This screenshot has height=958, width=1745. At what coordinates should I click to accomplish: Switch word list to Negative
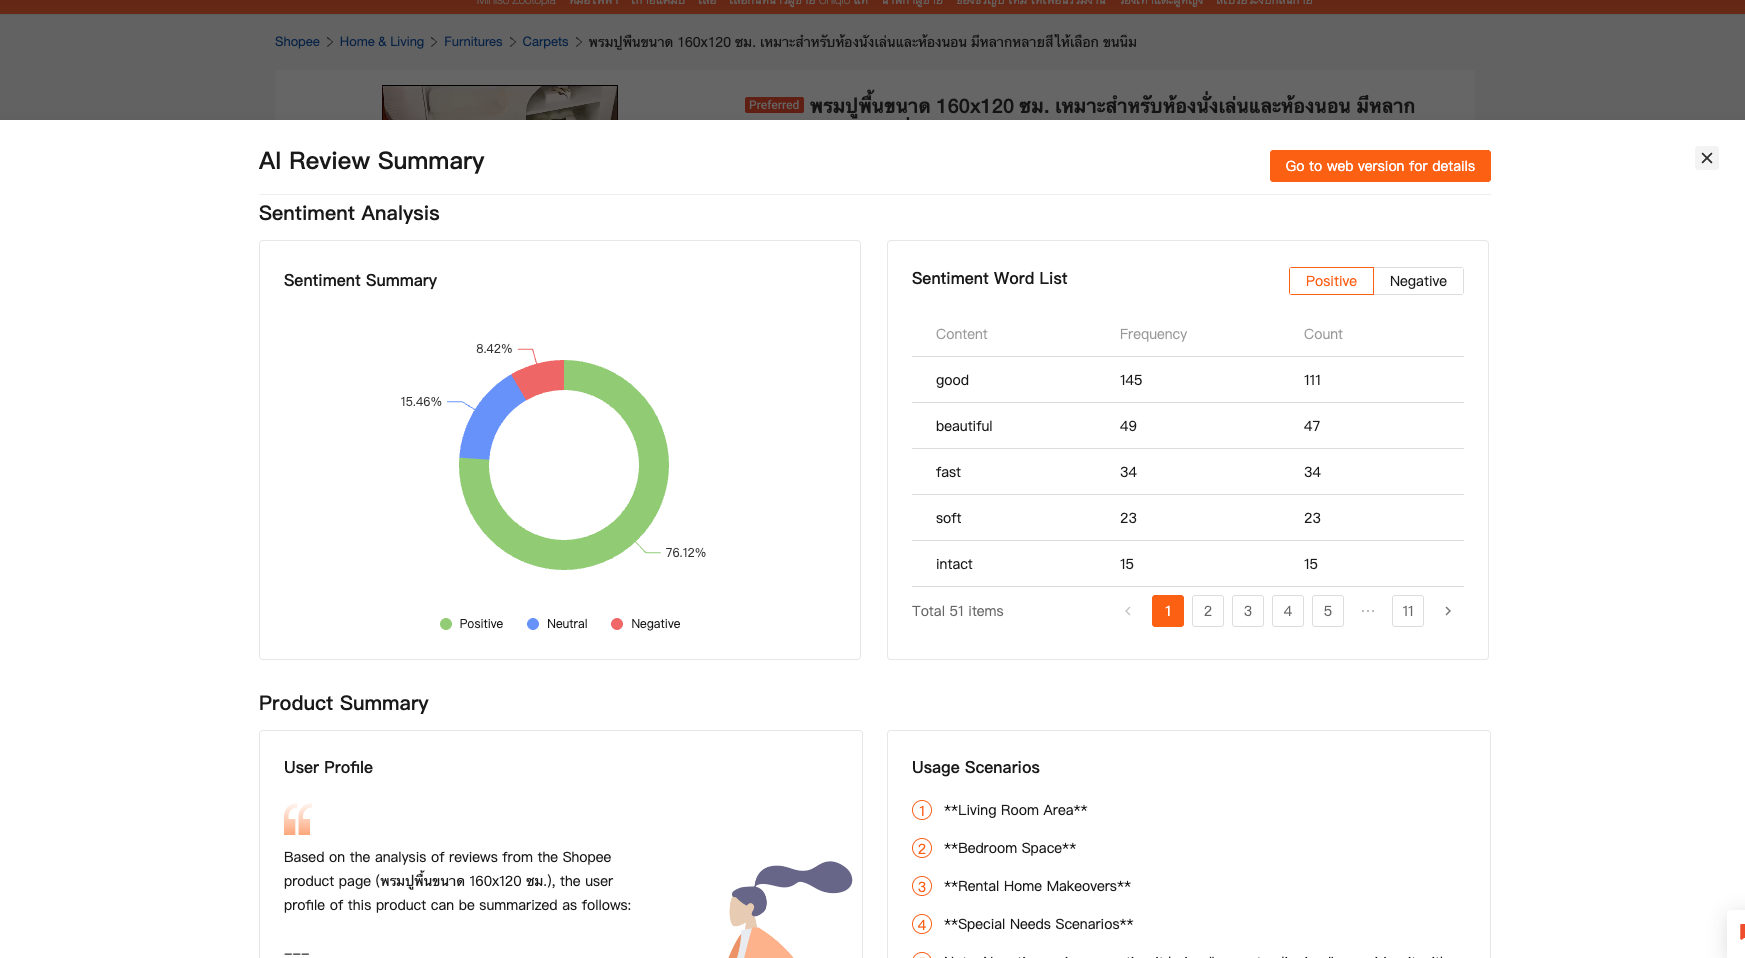pyautogui.click(x=1417, y=281)
